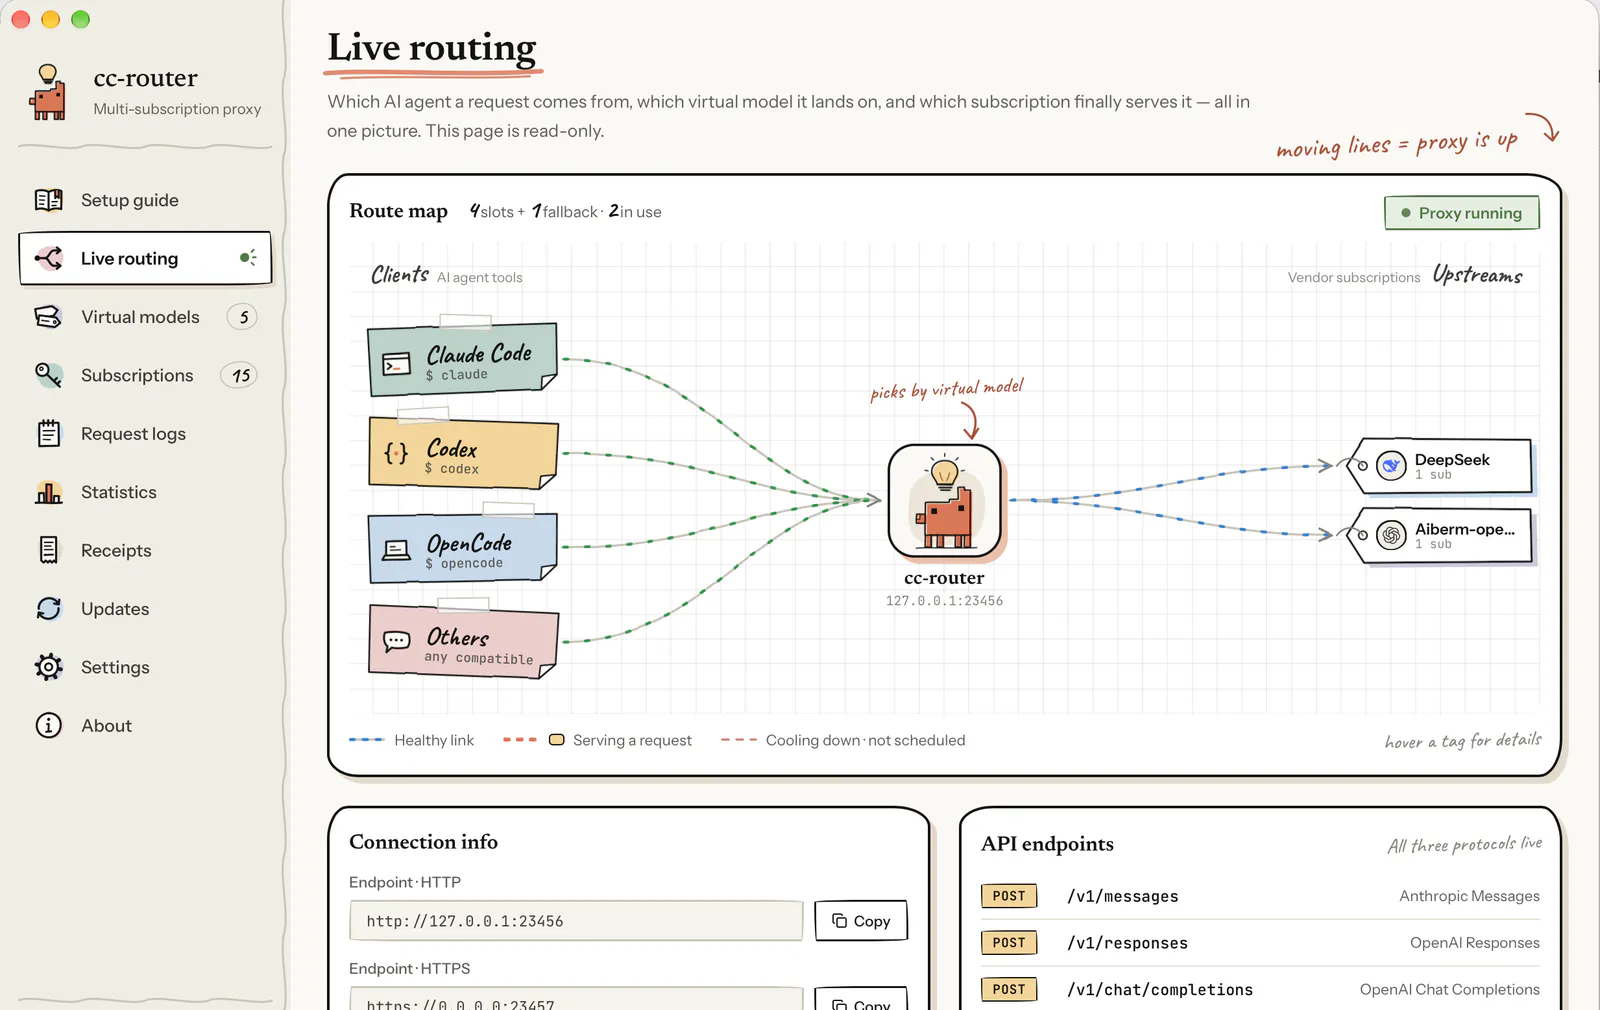Click the Anthropic Messages label
The width and height of the screenshot is (1600, 1010).
point(1469,896)
